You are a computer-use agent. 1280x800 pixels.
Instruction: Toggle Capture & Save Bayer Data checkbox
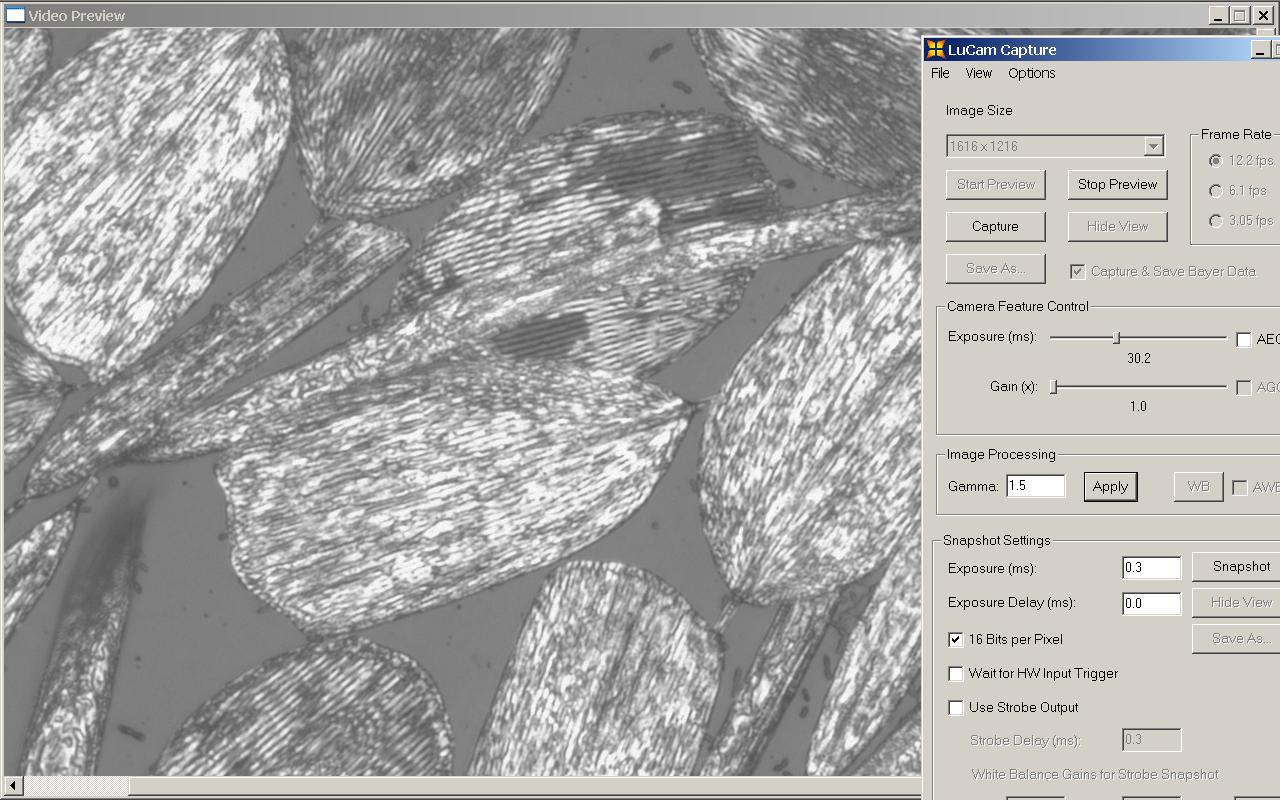(x=1077, y=271)
